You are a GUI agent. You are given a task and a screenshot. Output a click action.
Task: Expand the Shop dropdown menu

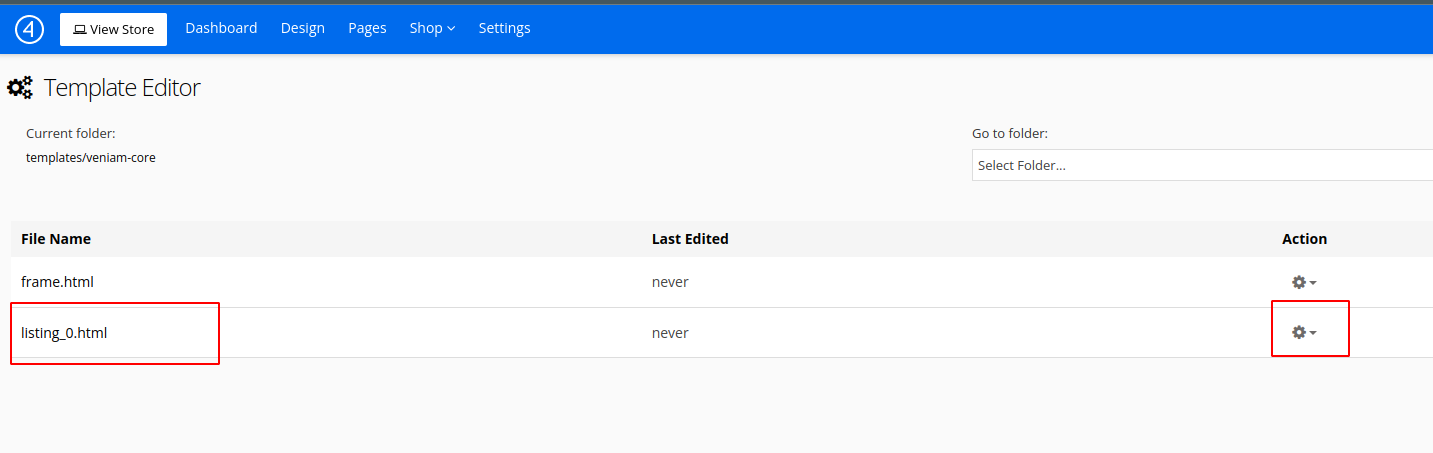tap(432, 28)
